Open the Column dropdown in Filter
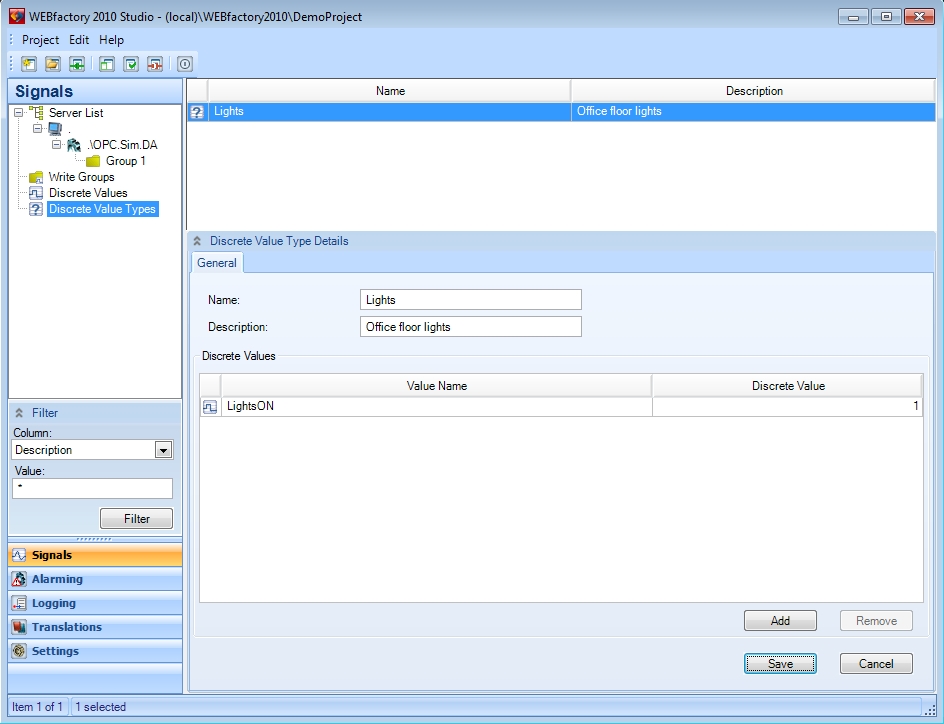The width and height of the screenshot is (944, 724). pyautogui.click(x=164, y=450)
